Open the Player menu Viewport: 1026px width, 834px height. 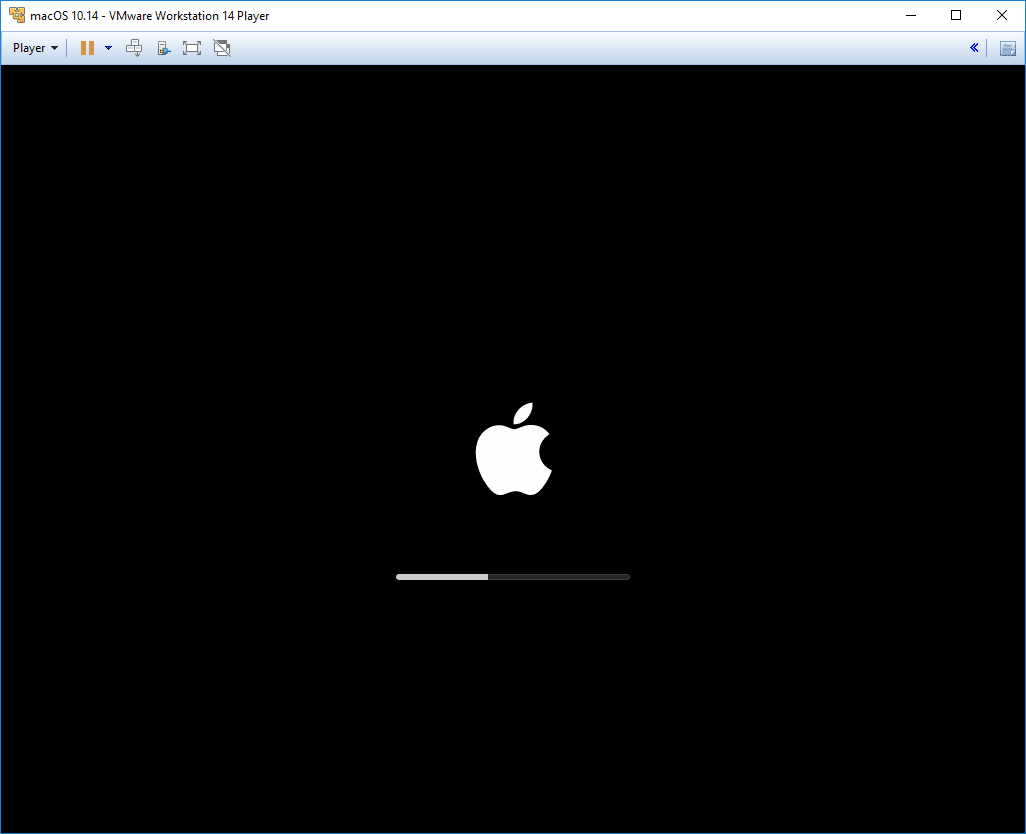pos(35,48)
